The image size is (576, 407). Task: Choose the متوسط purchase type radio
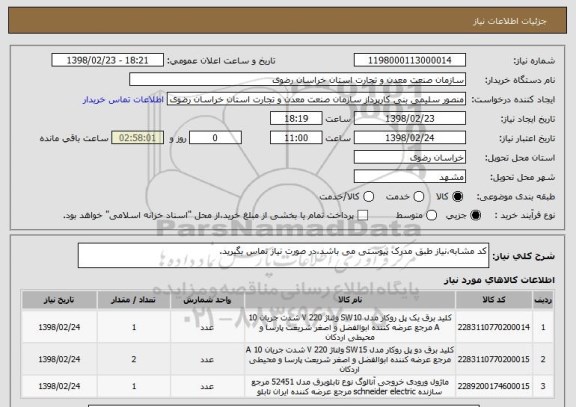431,215
